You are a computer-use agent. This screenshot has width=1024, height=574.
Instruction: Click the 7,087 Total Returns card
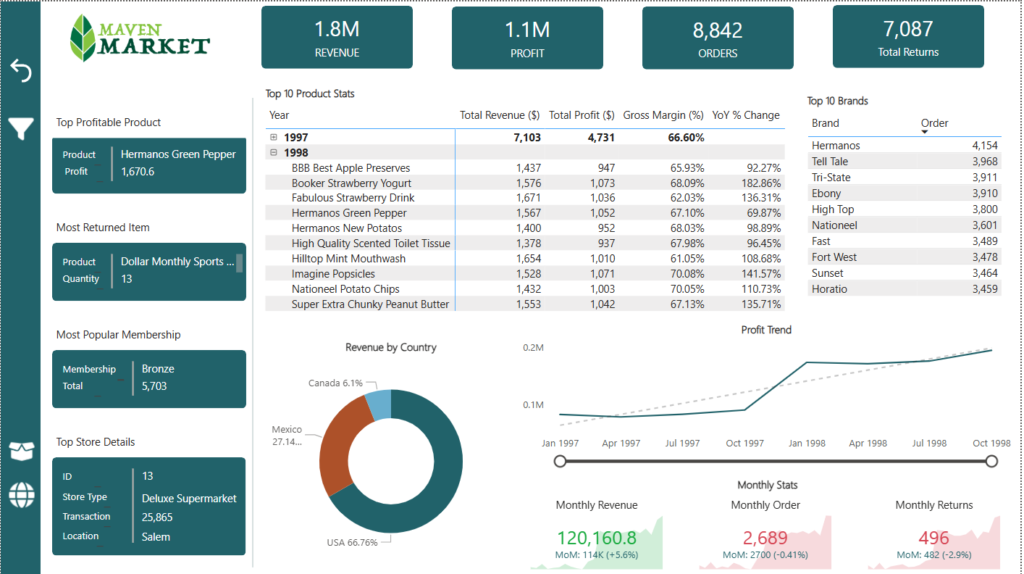908,37
